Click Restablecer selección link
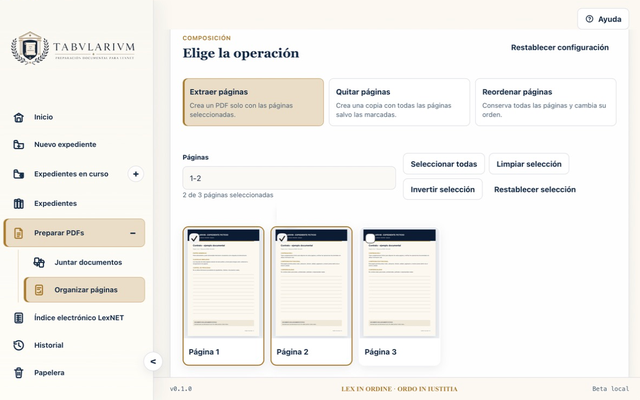This screenshot has width=640, height=400. [x=535, y=189]
